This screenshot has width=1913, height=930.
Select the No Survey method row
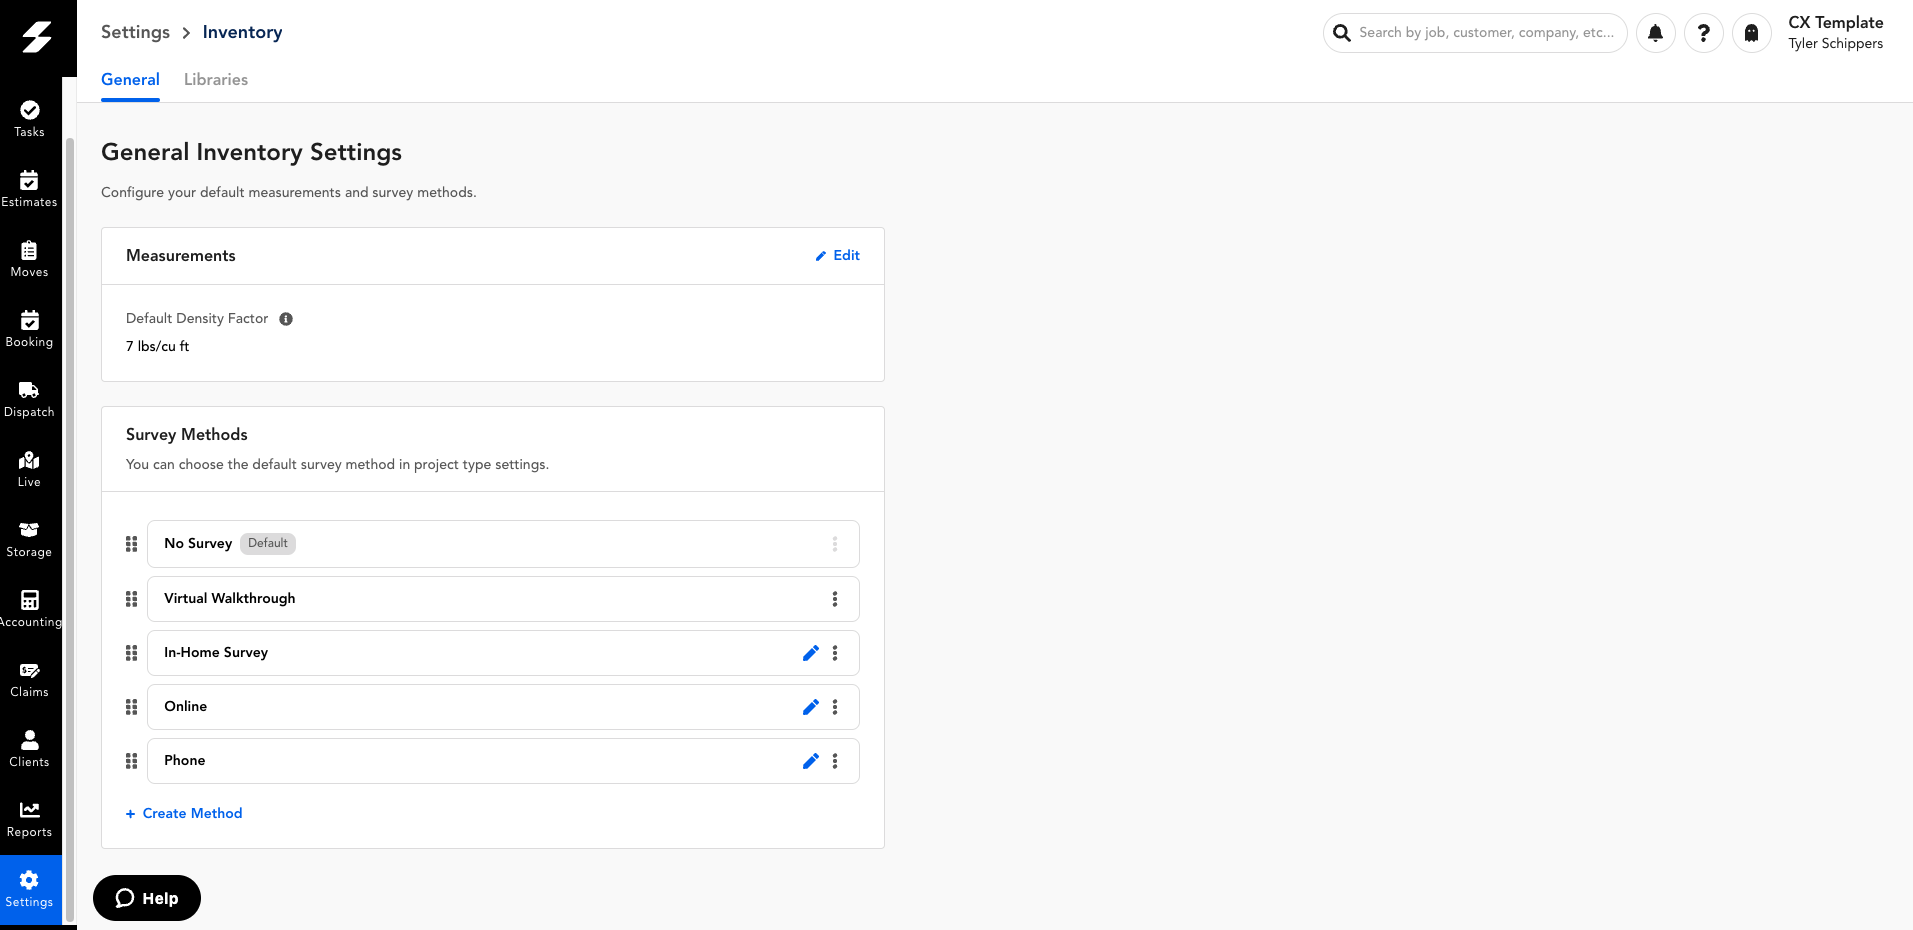[x=503, y=544]
